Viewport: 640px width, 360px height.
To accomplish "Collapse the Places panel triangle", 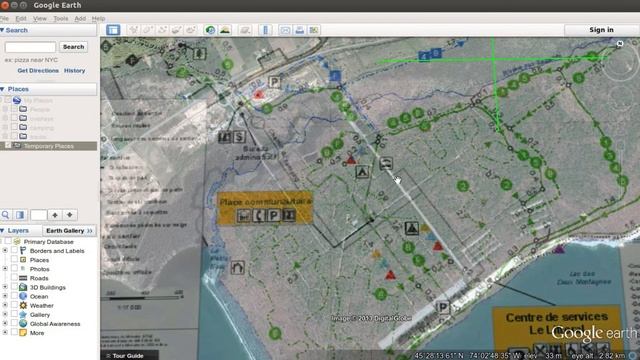I will click(x=2, y=89).
